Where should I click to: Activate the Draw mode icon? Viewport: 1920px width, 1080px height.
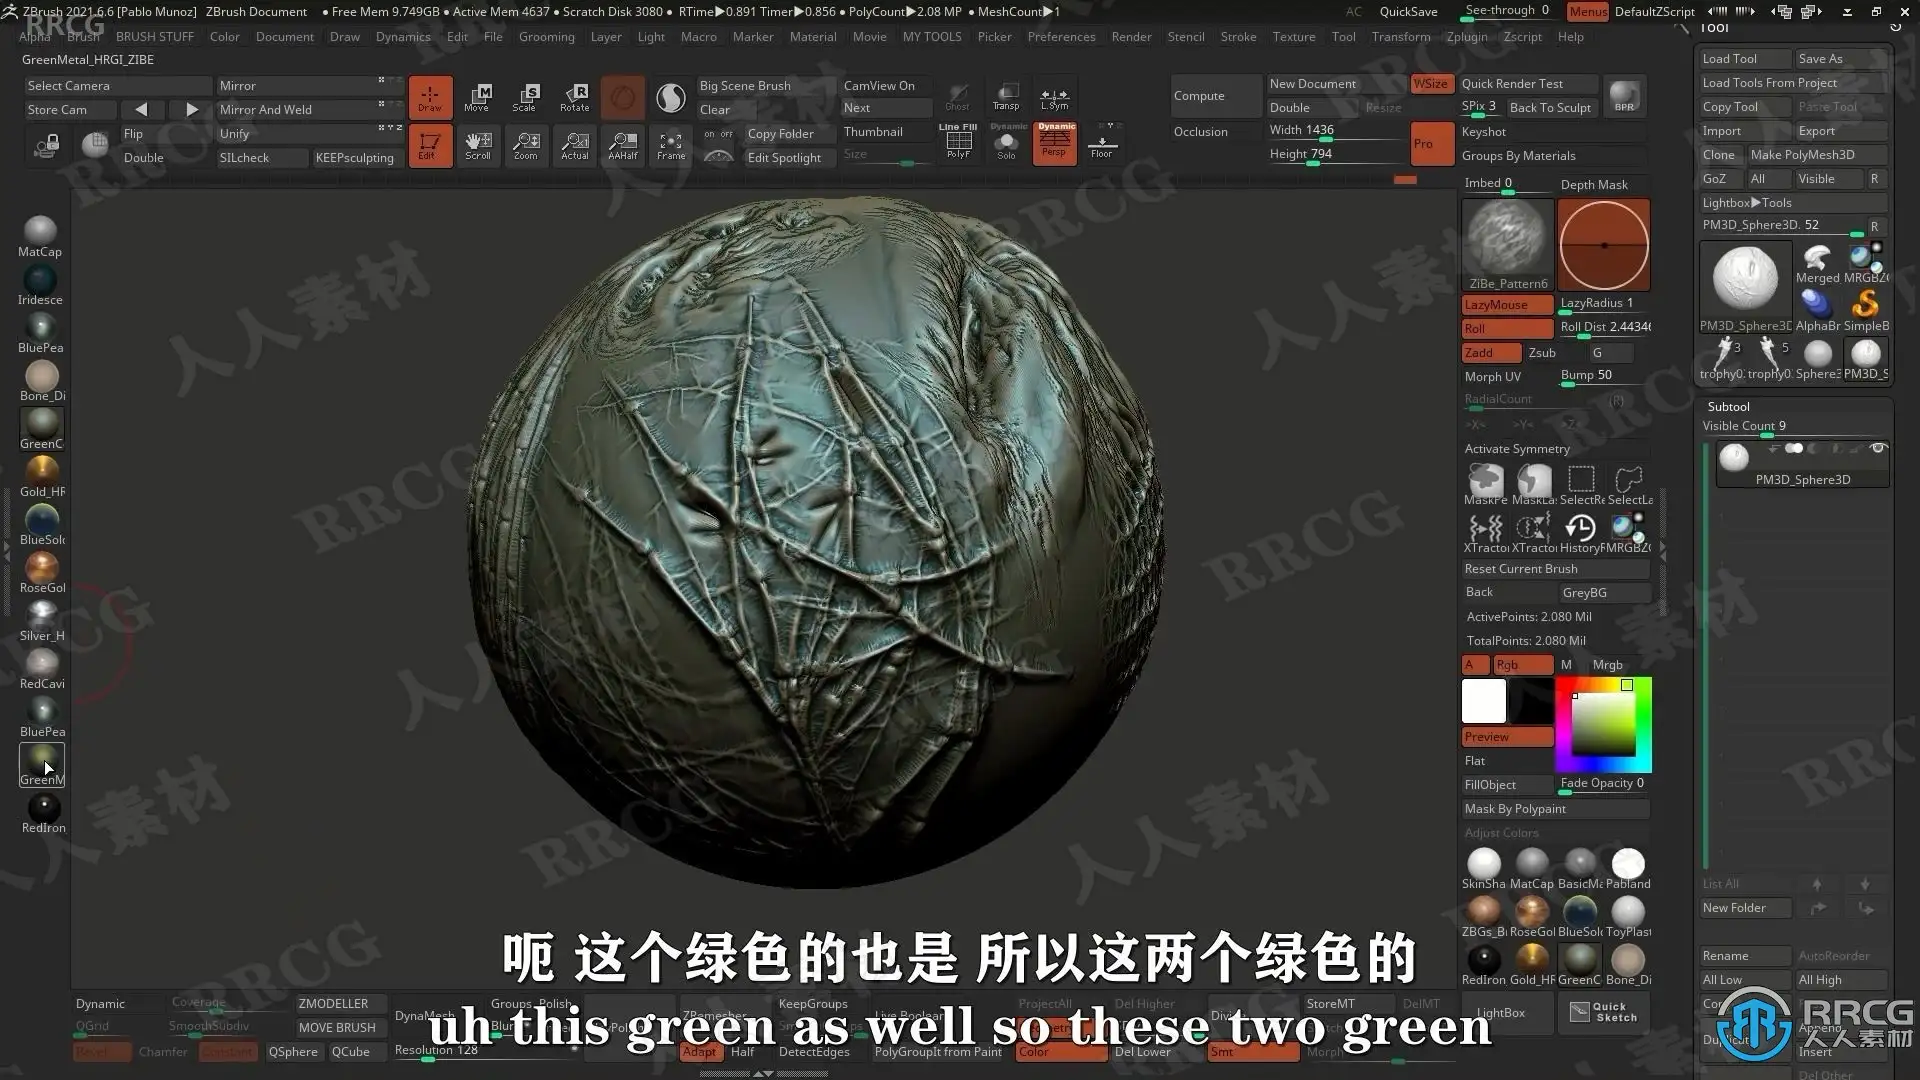[x=430, y=97]
